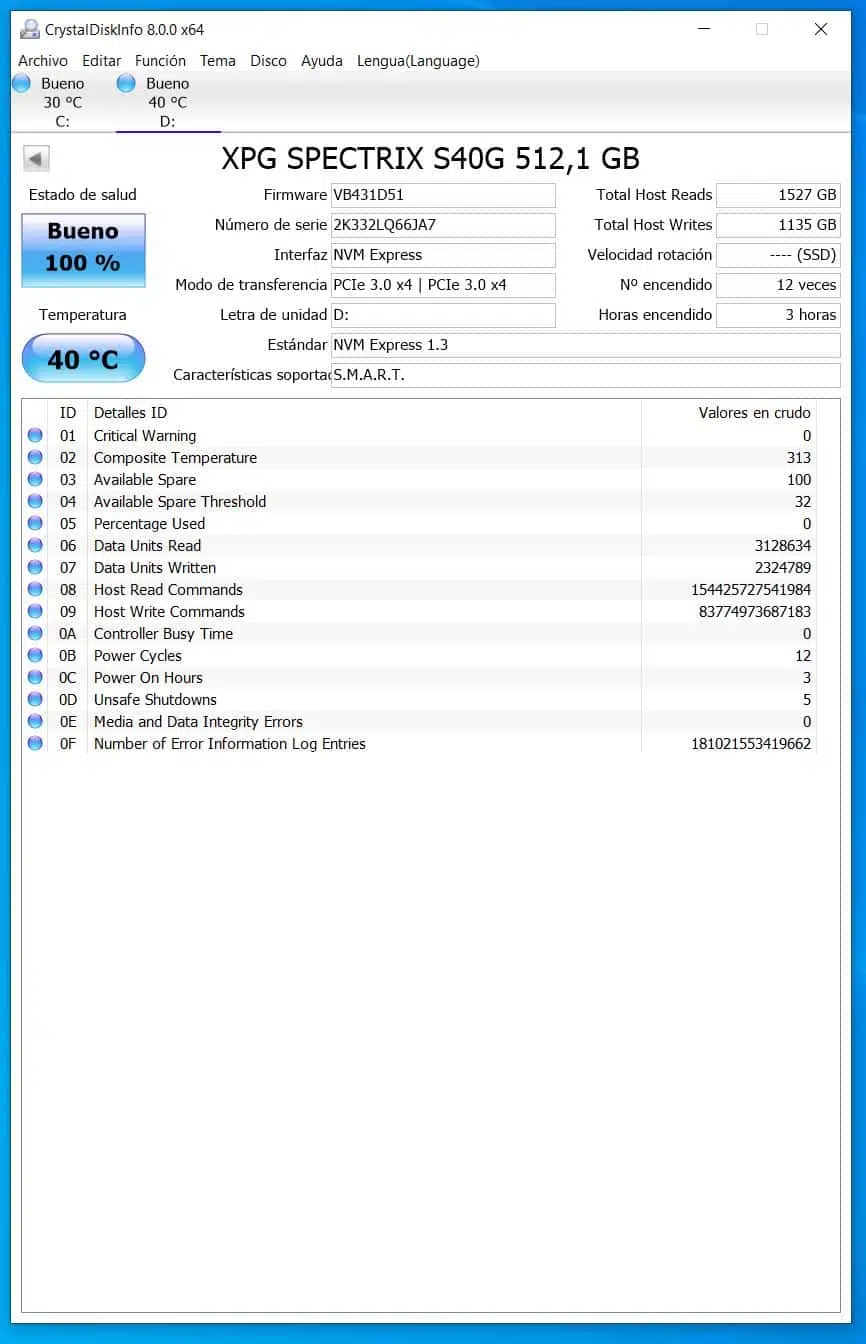
Task: Click status orb of Host Write Commands row
Action: [35, 611]
